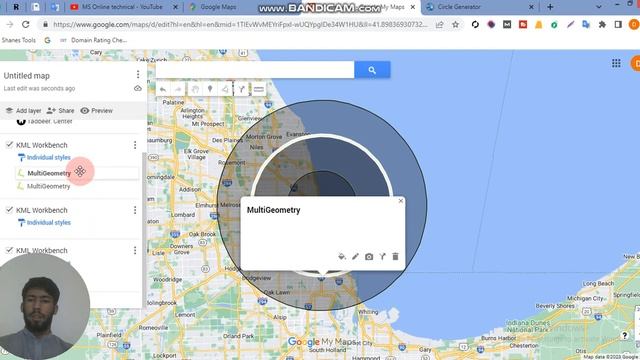Uncheck the KML Workbench layer containing MultiGeometry items

tap(9, 144)
